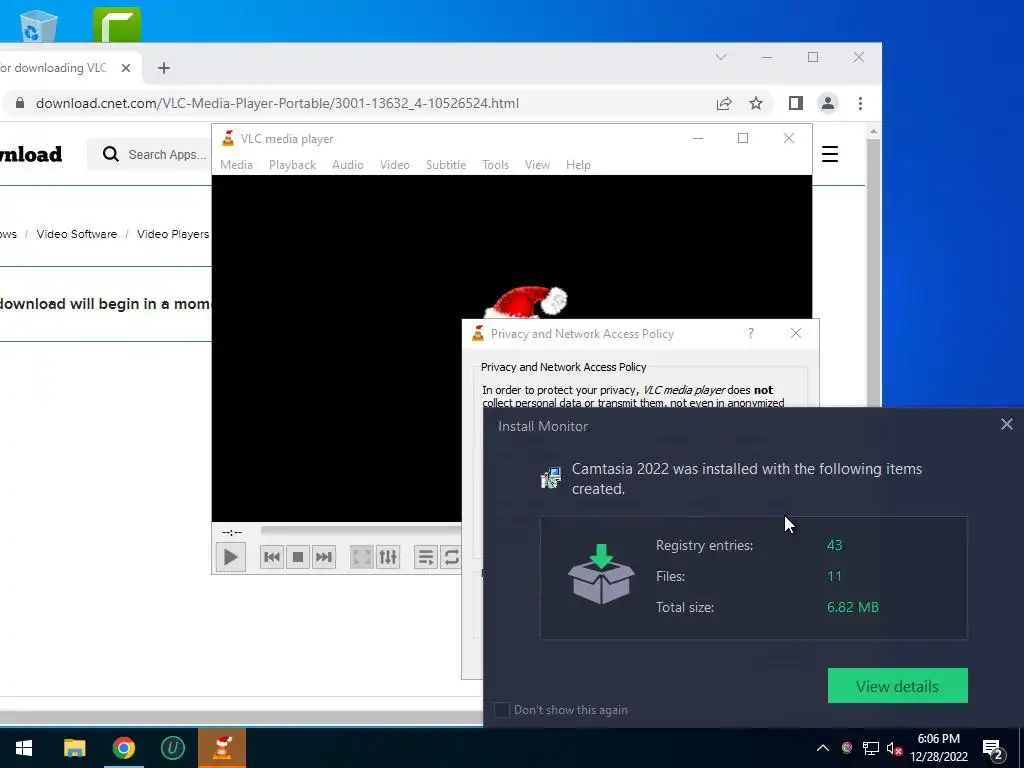
Task: Open VLC Media menu
Action: tap(236, 165)
